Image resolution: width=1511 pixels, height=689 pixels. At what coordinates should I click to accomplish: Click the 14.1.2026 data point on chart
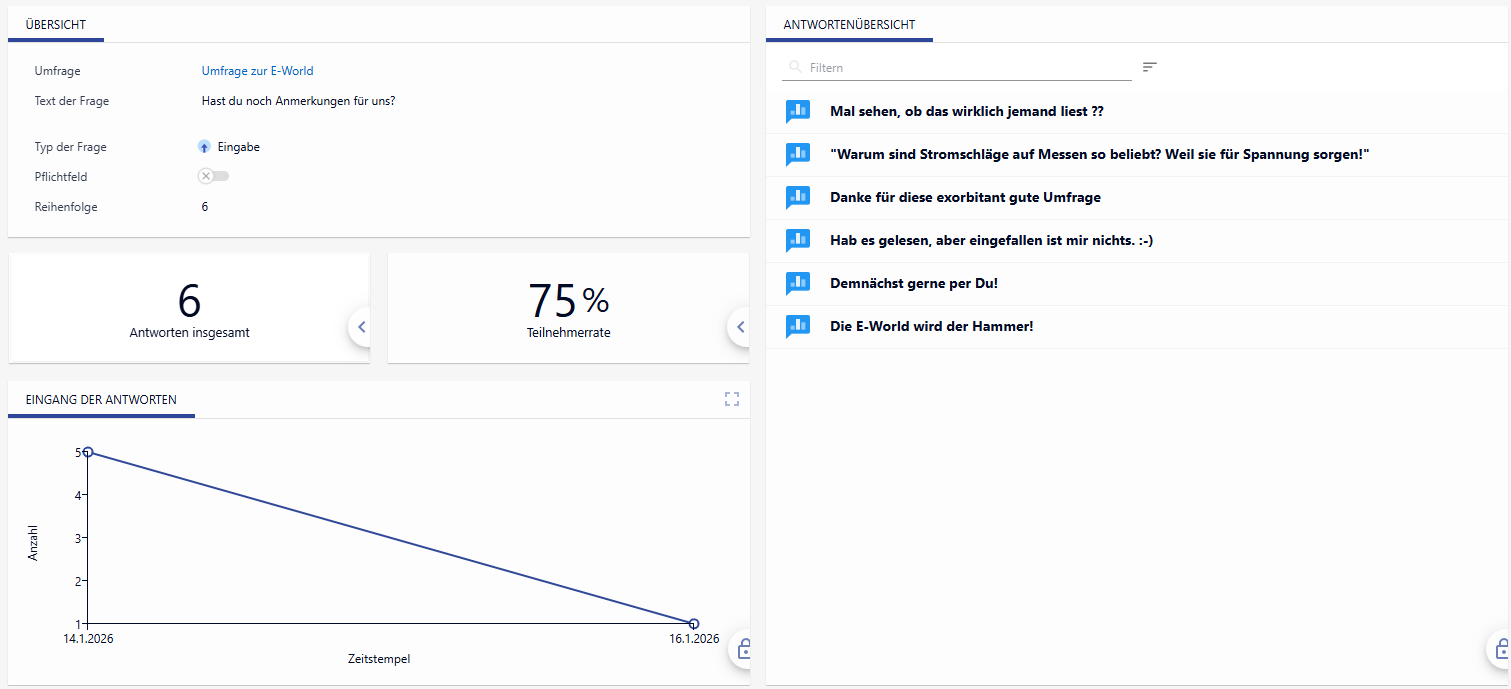click(88, 452)
